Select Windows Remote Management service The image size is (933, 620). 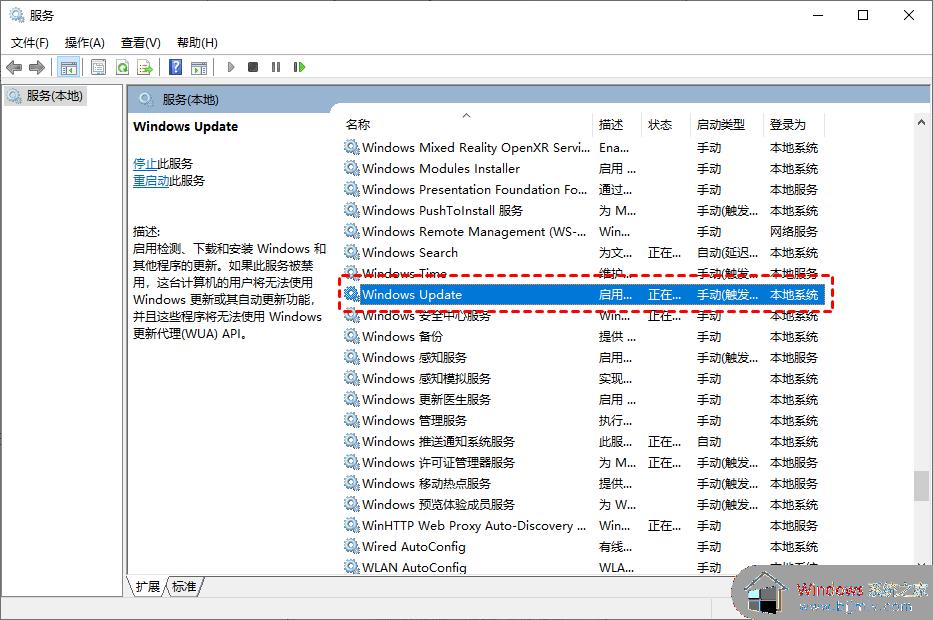click(583, 231)
